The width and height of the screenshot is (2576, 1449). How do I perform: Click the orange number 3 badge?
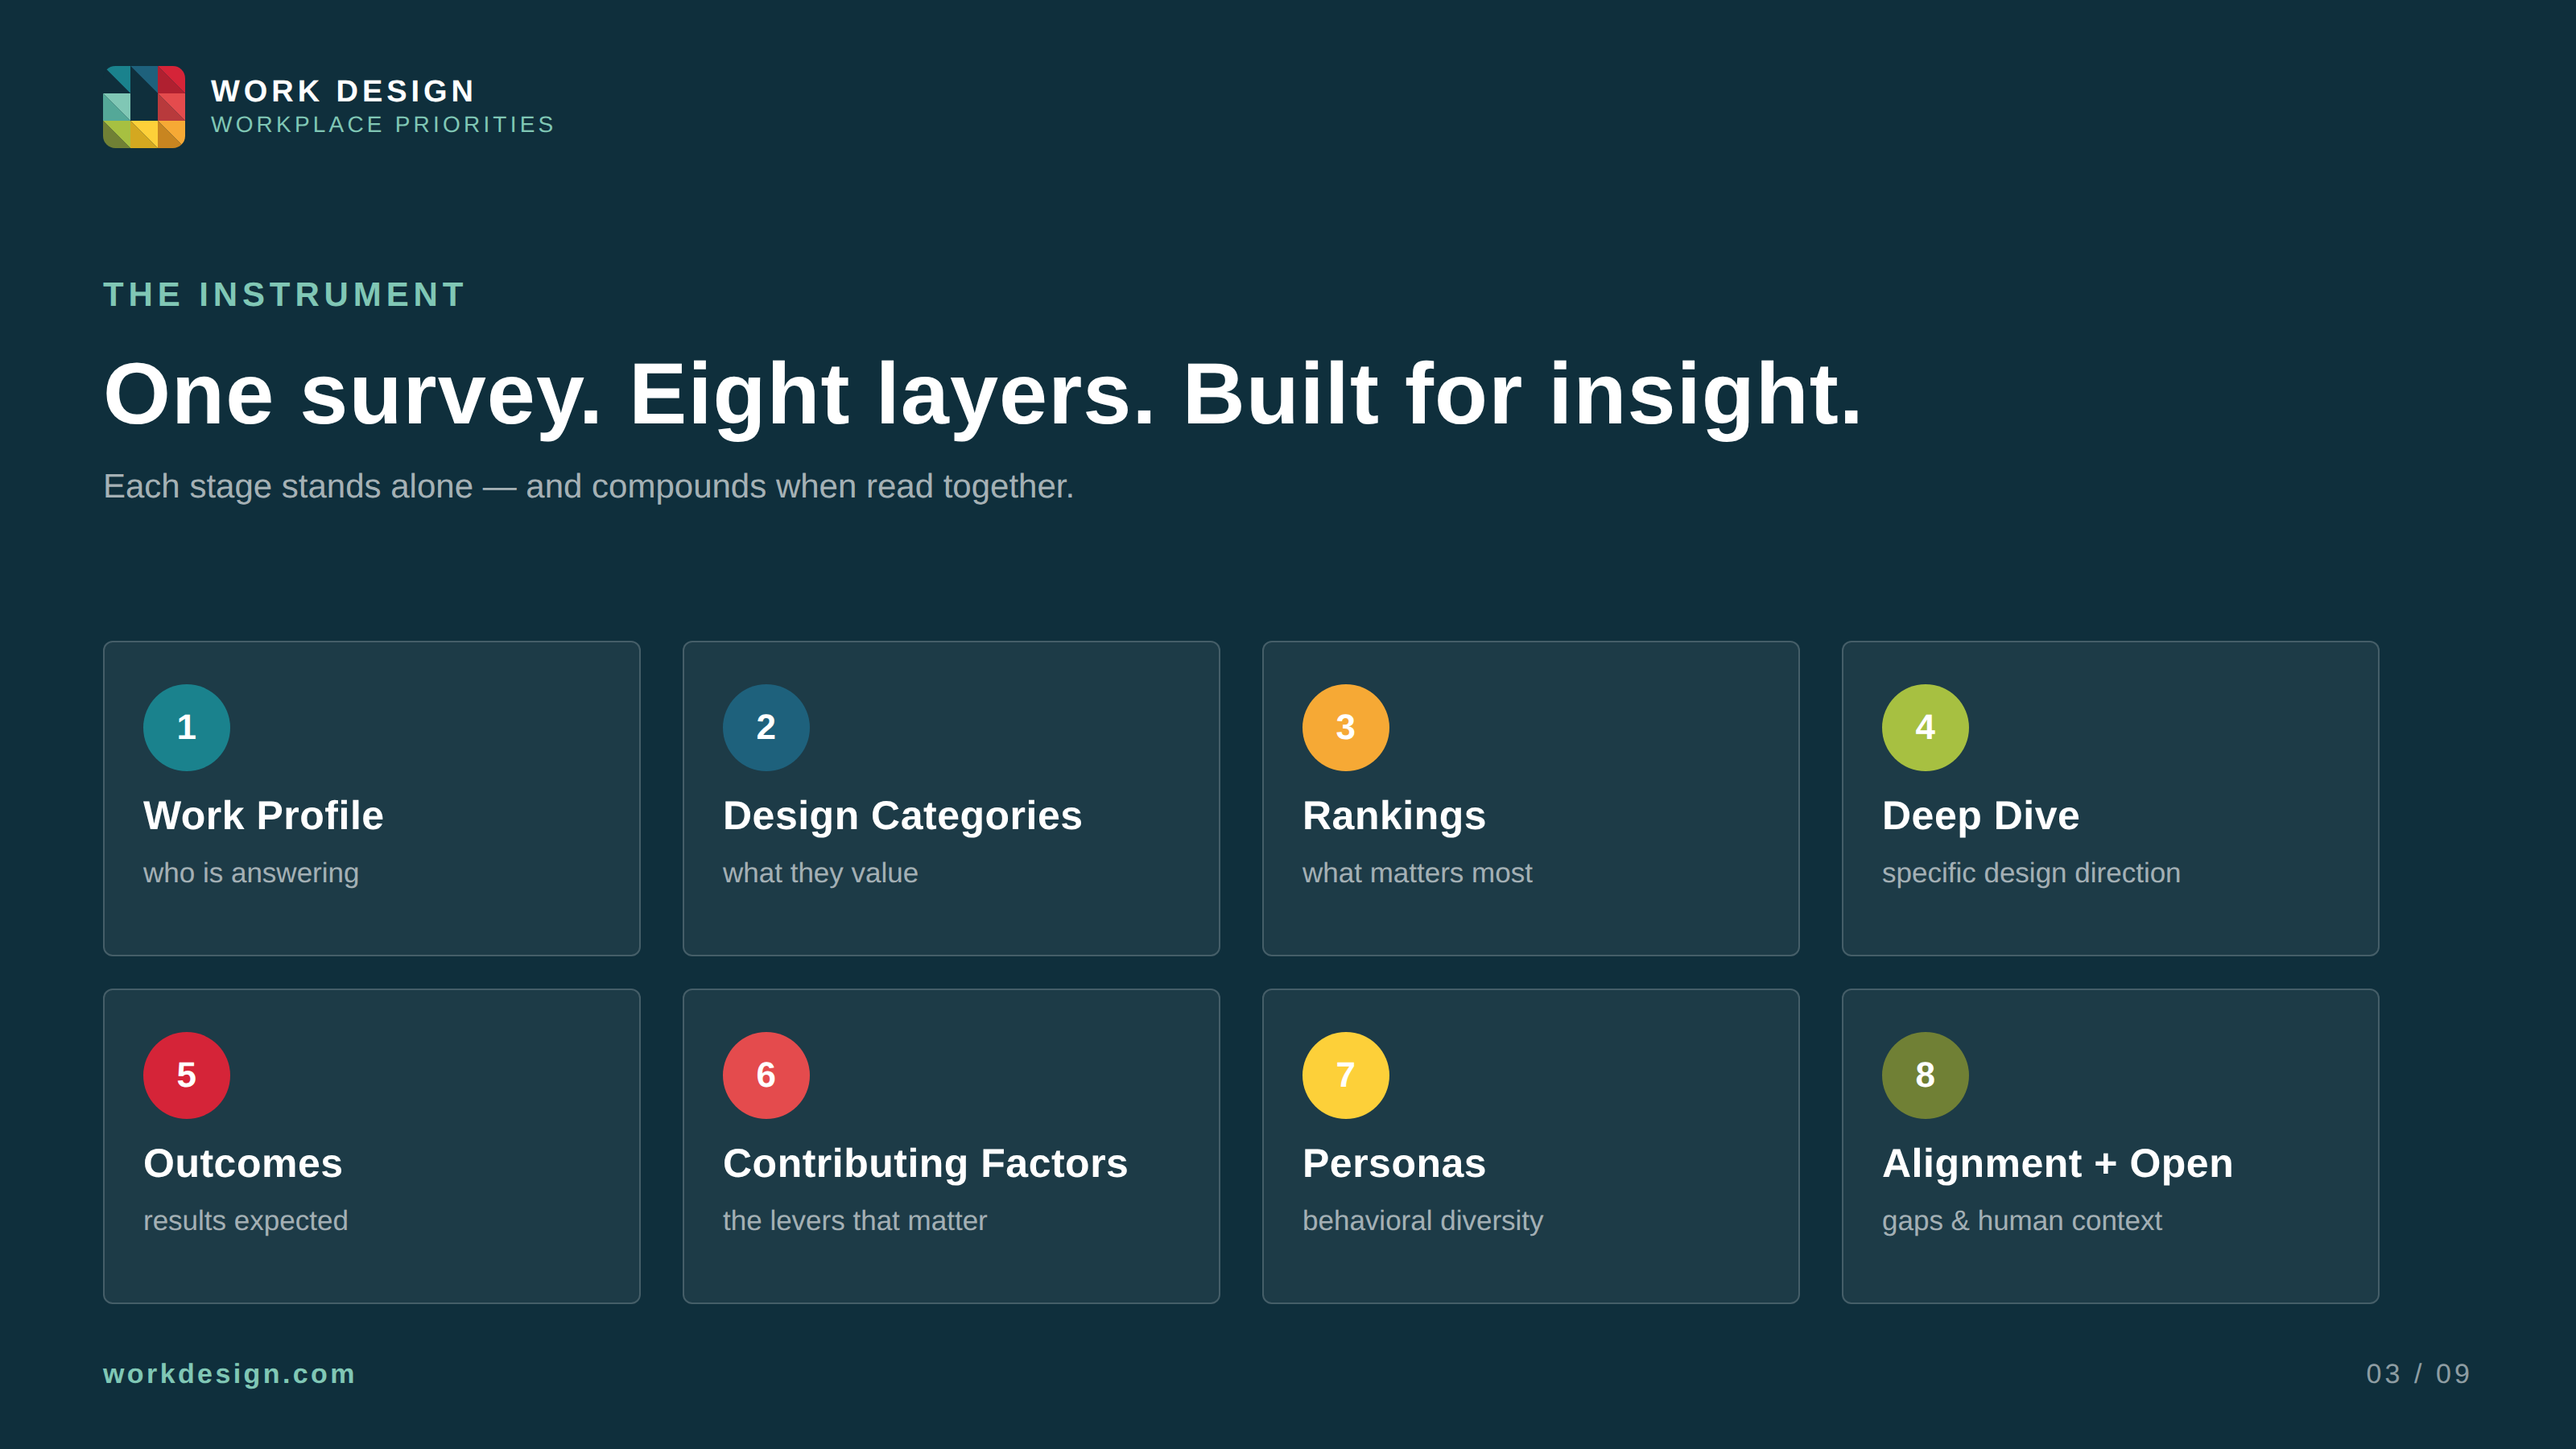pos(1345,727)
